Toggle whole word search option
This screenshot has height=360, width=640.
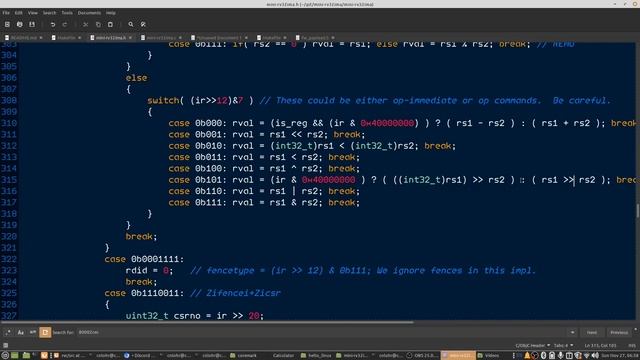(33, 333)
